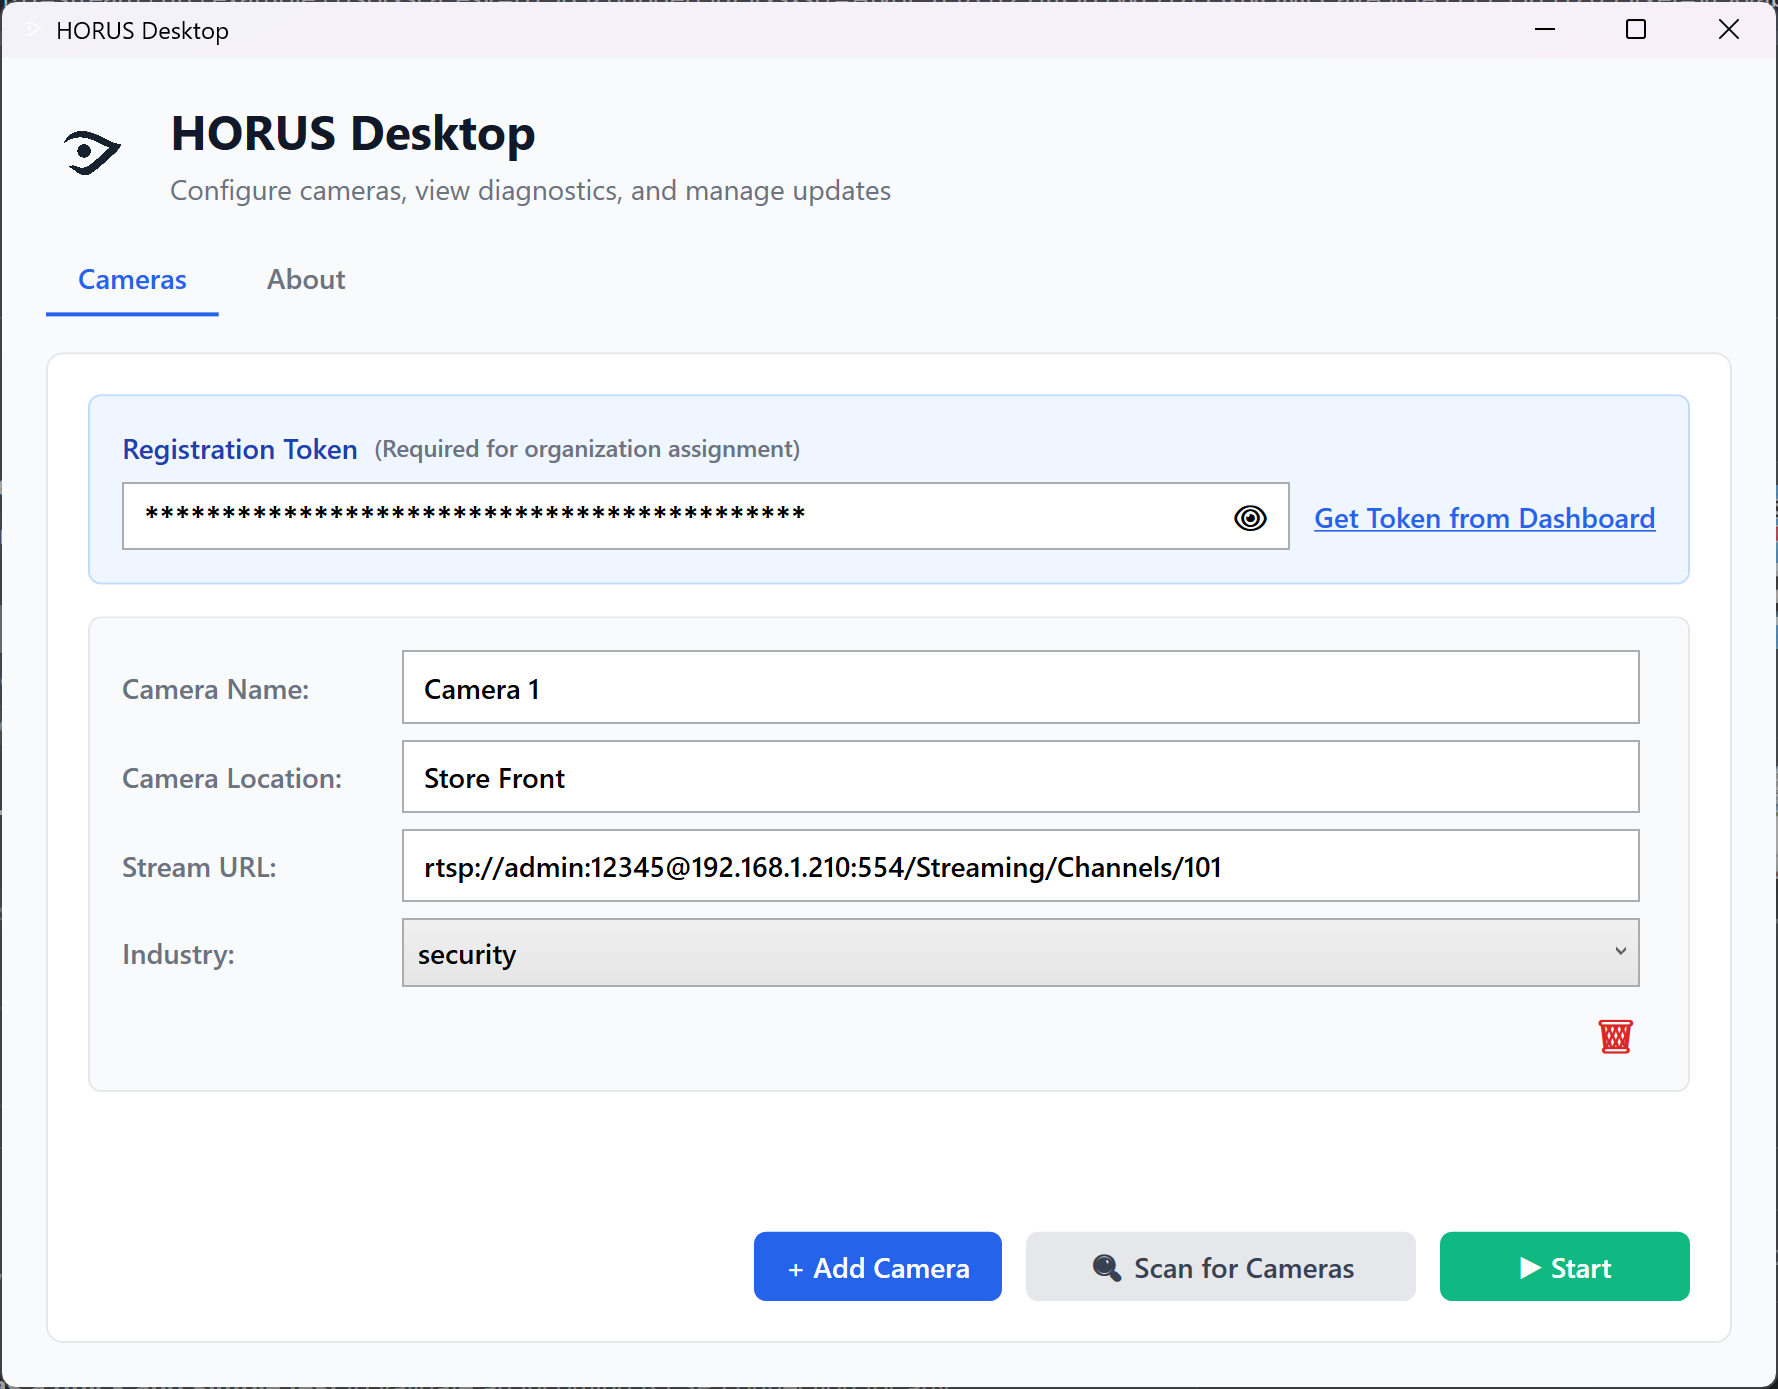Click the 'Required for organization assignment' note
This screenshot has height=1389, width=1778.
click(x=587, y=449)
